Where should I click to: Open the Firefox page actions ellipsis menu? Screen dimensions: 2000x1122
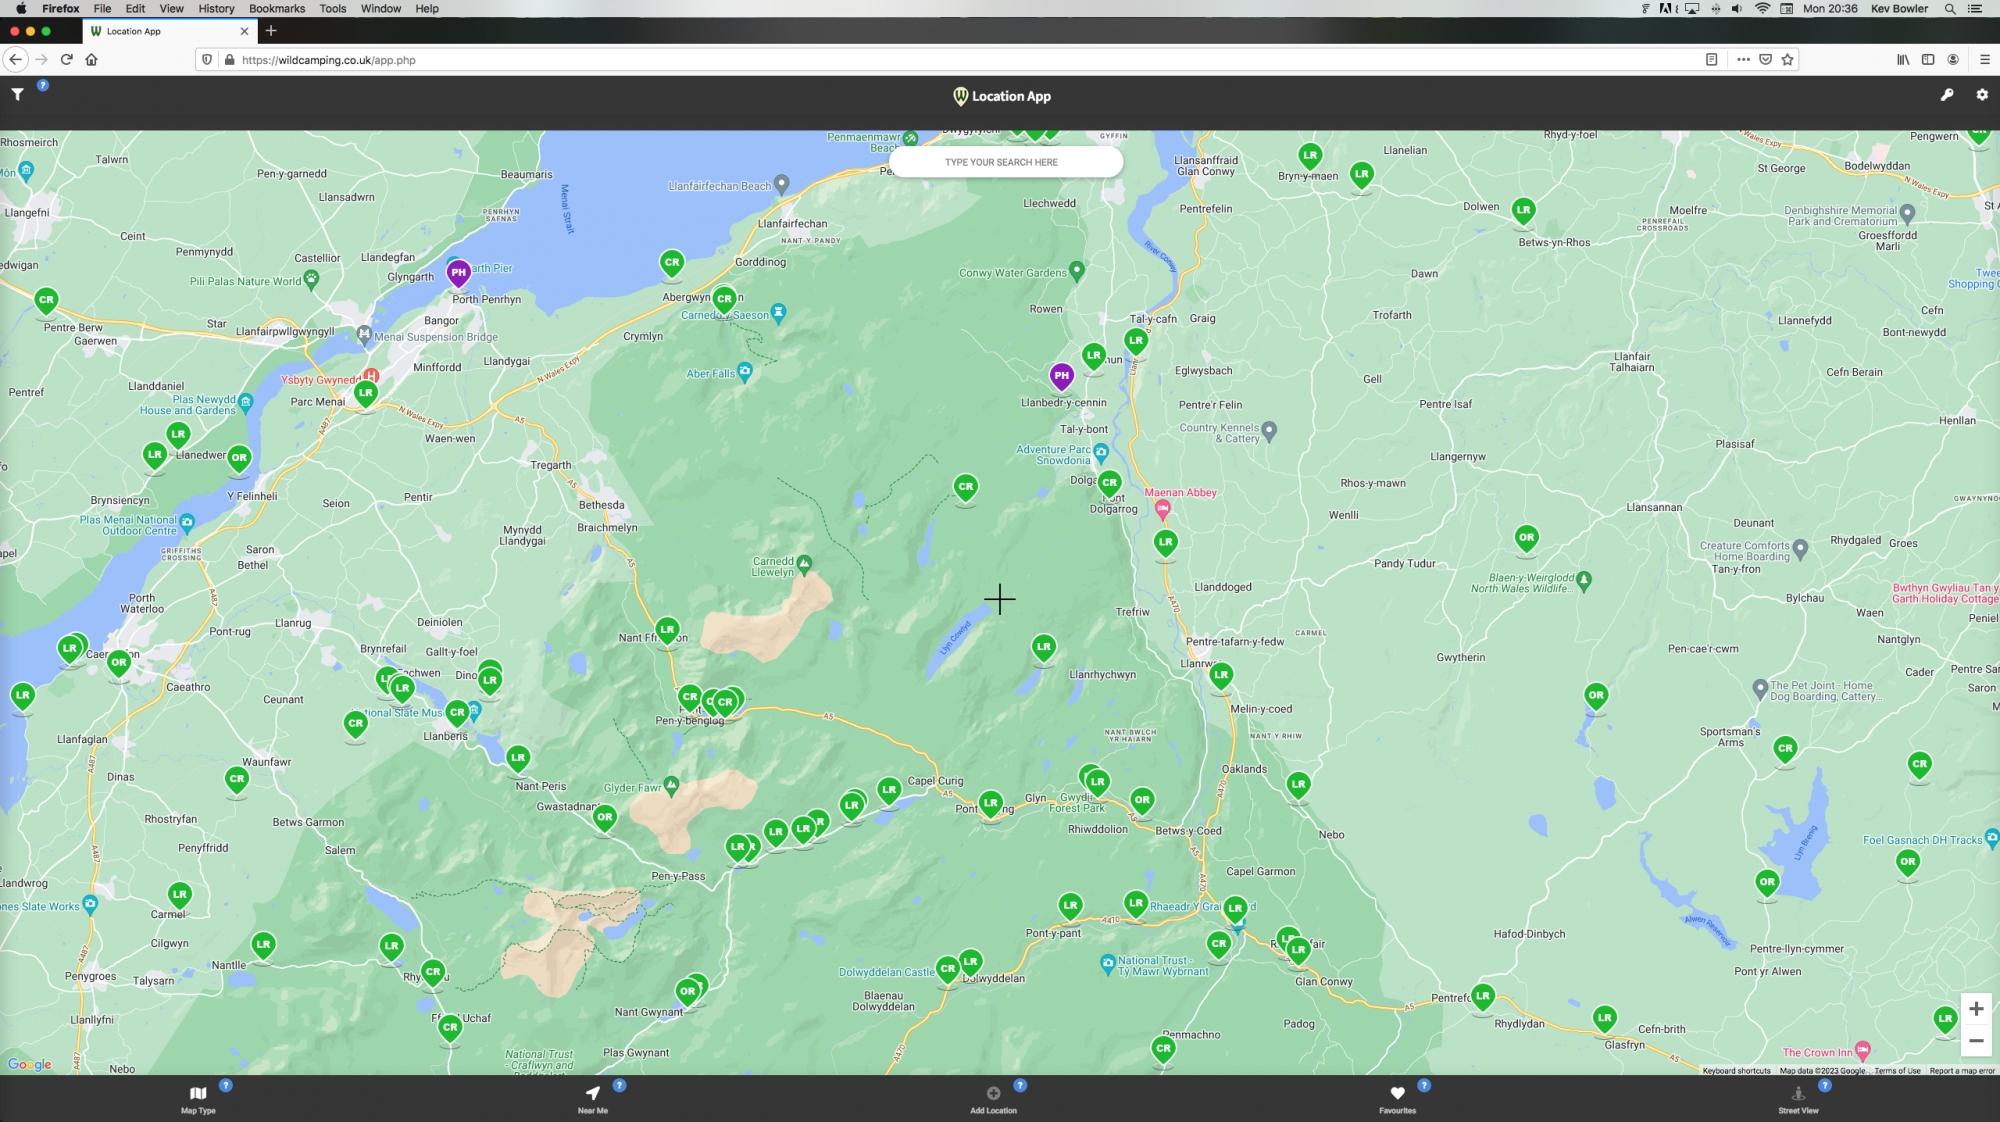click(1743, 59)
